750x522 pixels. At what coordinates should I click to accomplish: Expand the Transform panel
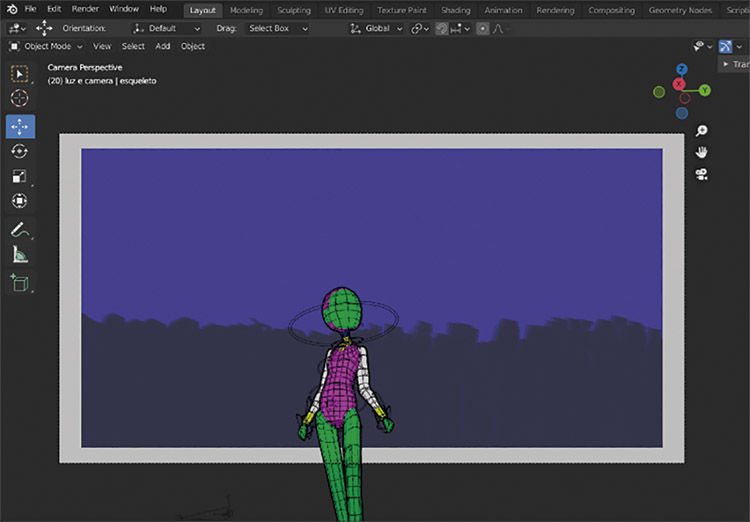tap(734, 64)
